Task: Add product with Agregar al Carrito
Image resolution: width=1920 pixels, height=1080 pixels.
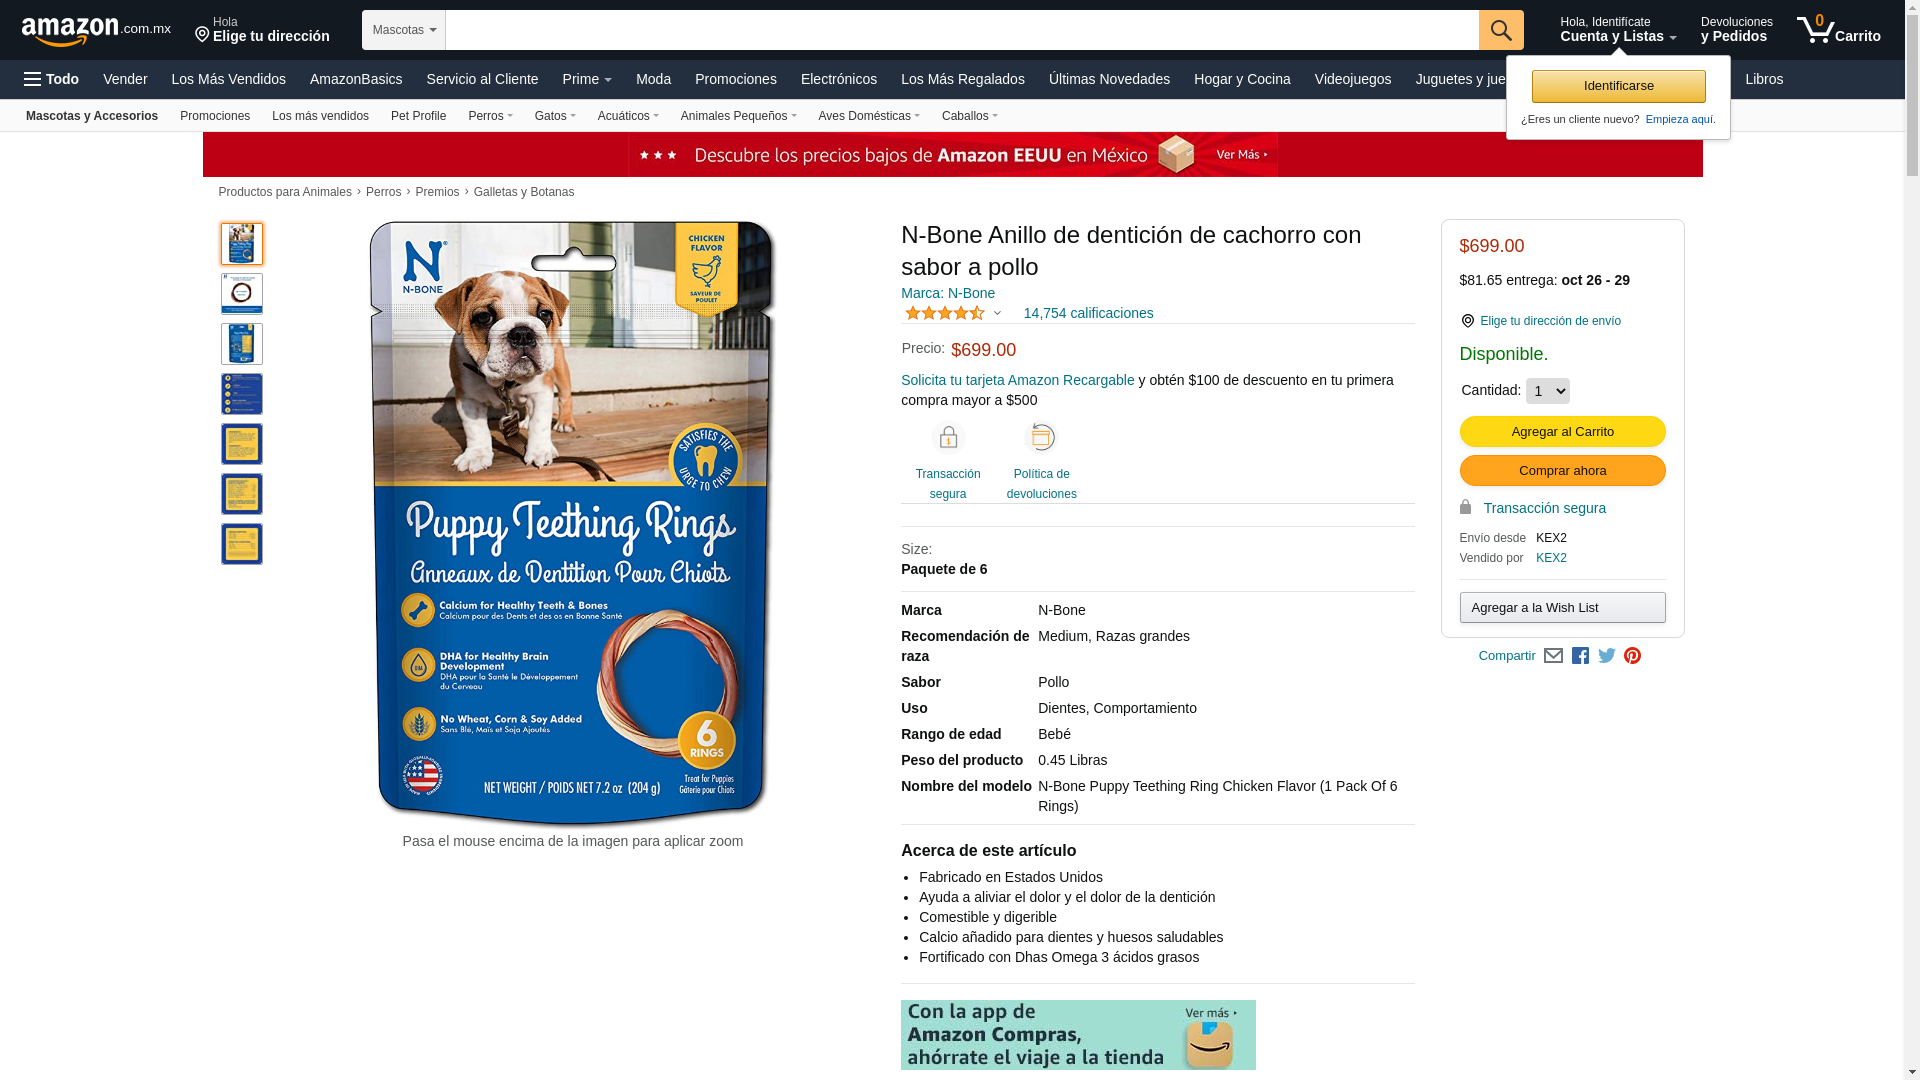Action: pyautogui.click(x=1563, y=432)
